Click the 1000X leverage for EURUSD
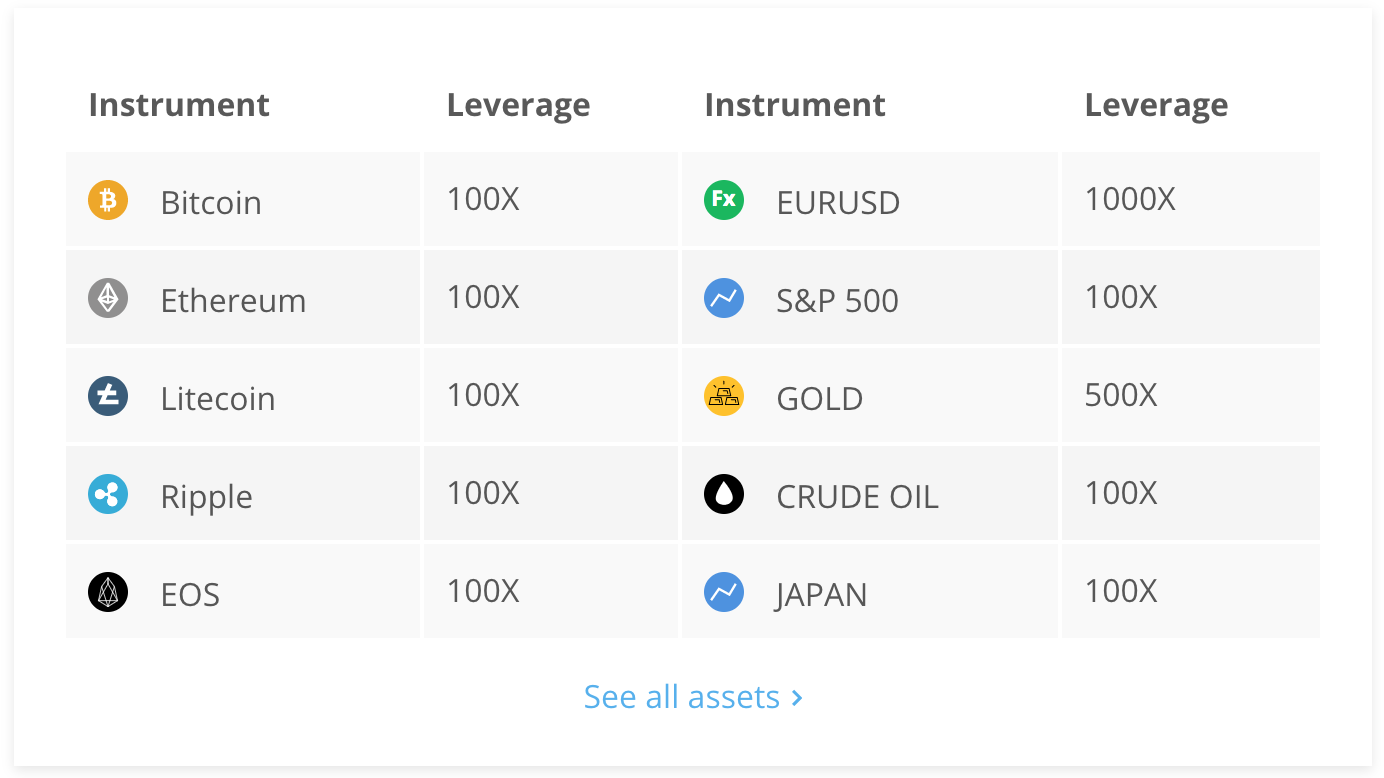 pyautogui.click(x=1130, y=200)
